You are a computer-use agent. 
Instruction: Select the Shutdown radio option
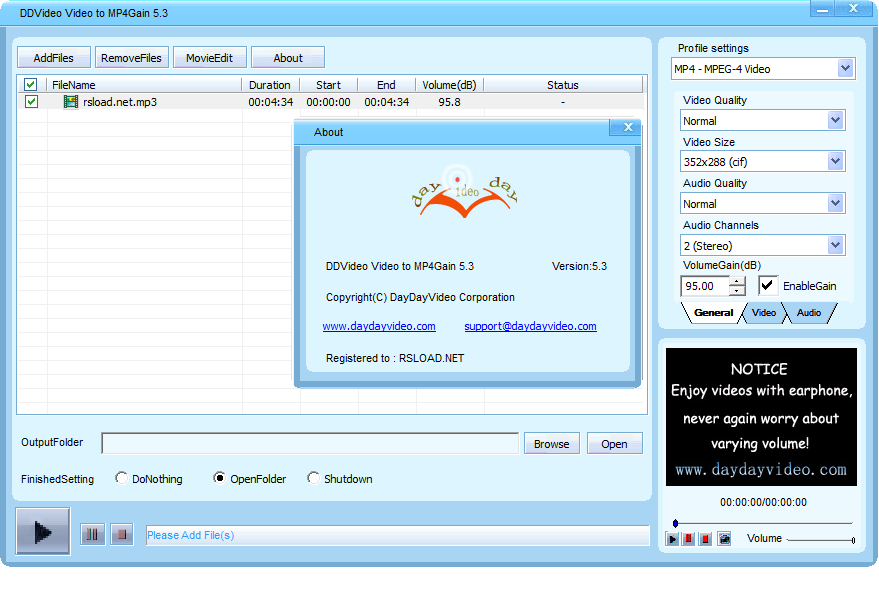pyautogui.click(x=313, y=478)
